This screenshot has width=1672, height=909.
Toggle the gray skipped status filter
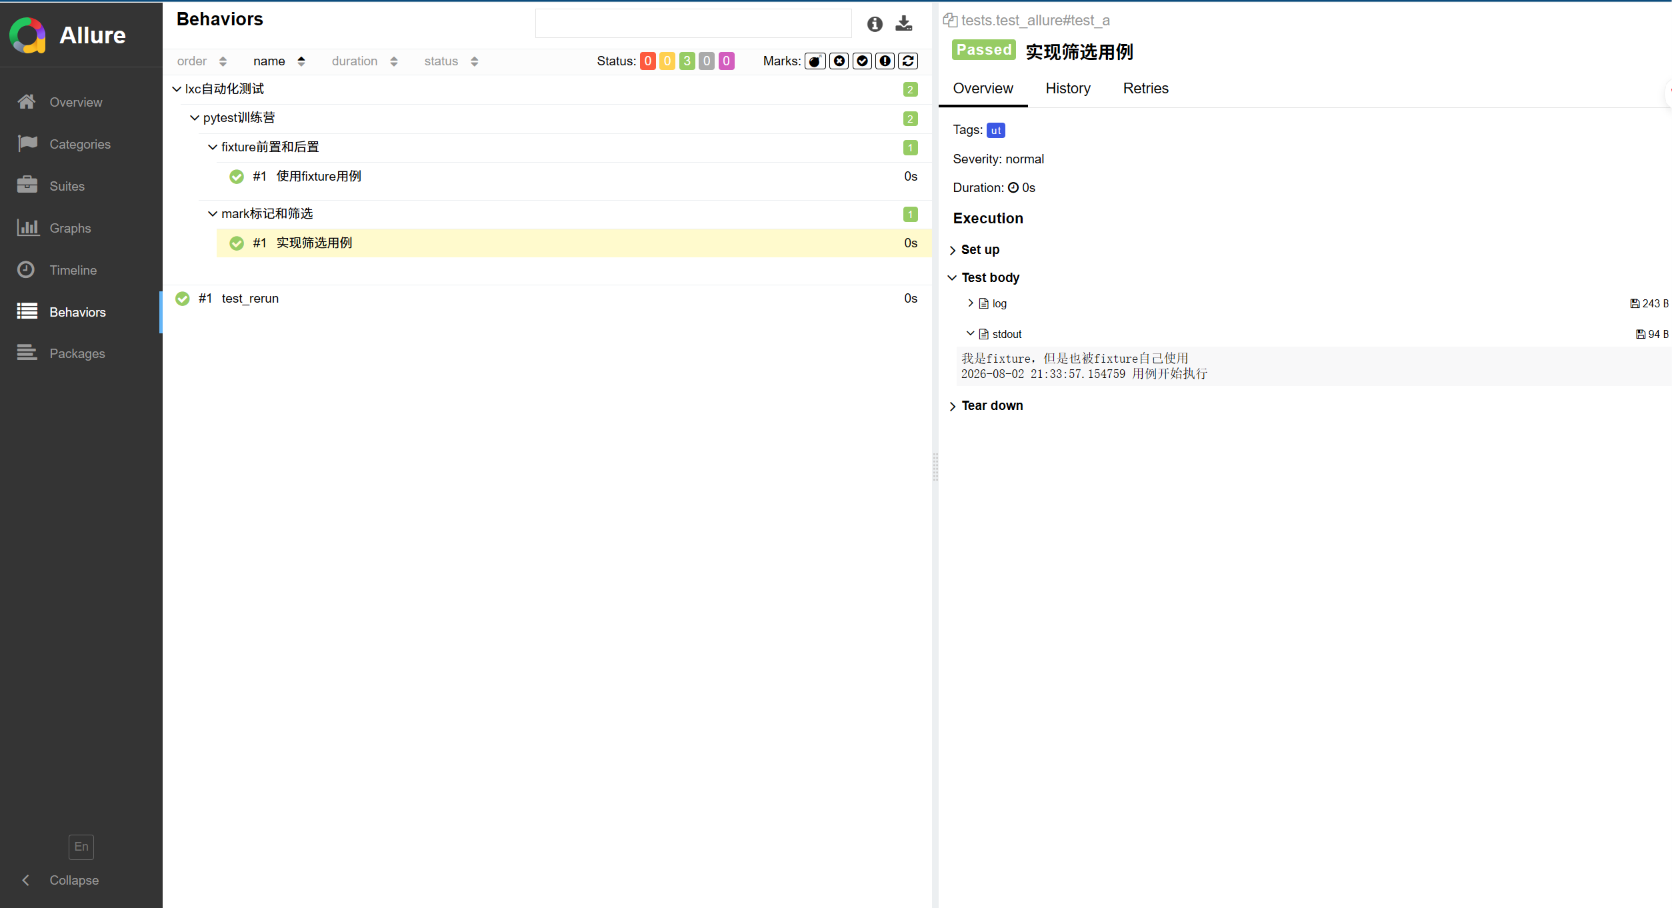click(707, 61)
